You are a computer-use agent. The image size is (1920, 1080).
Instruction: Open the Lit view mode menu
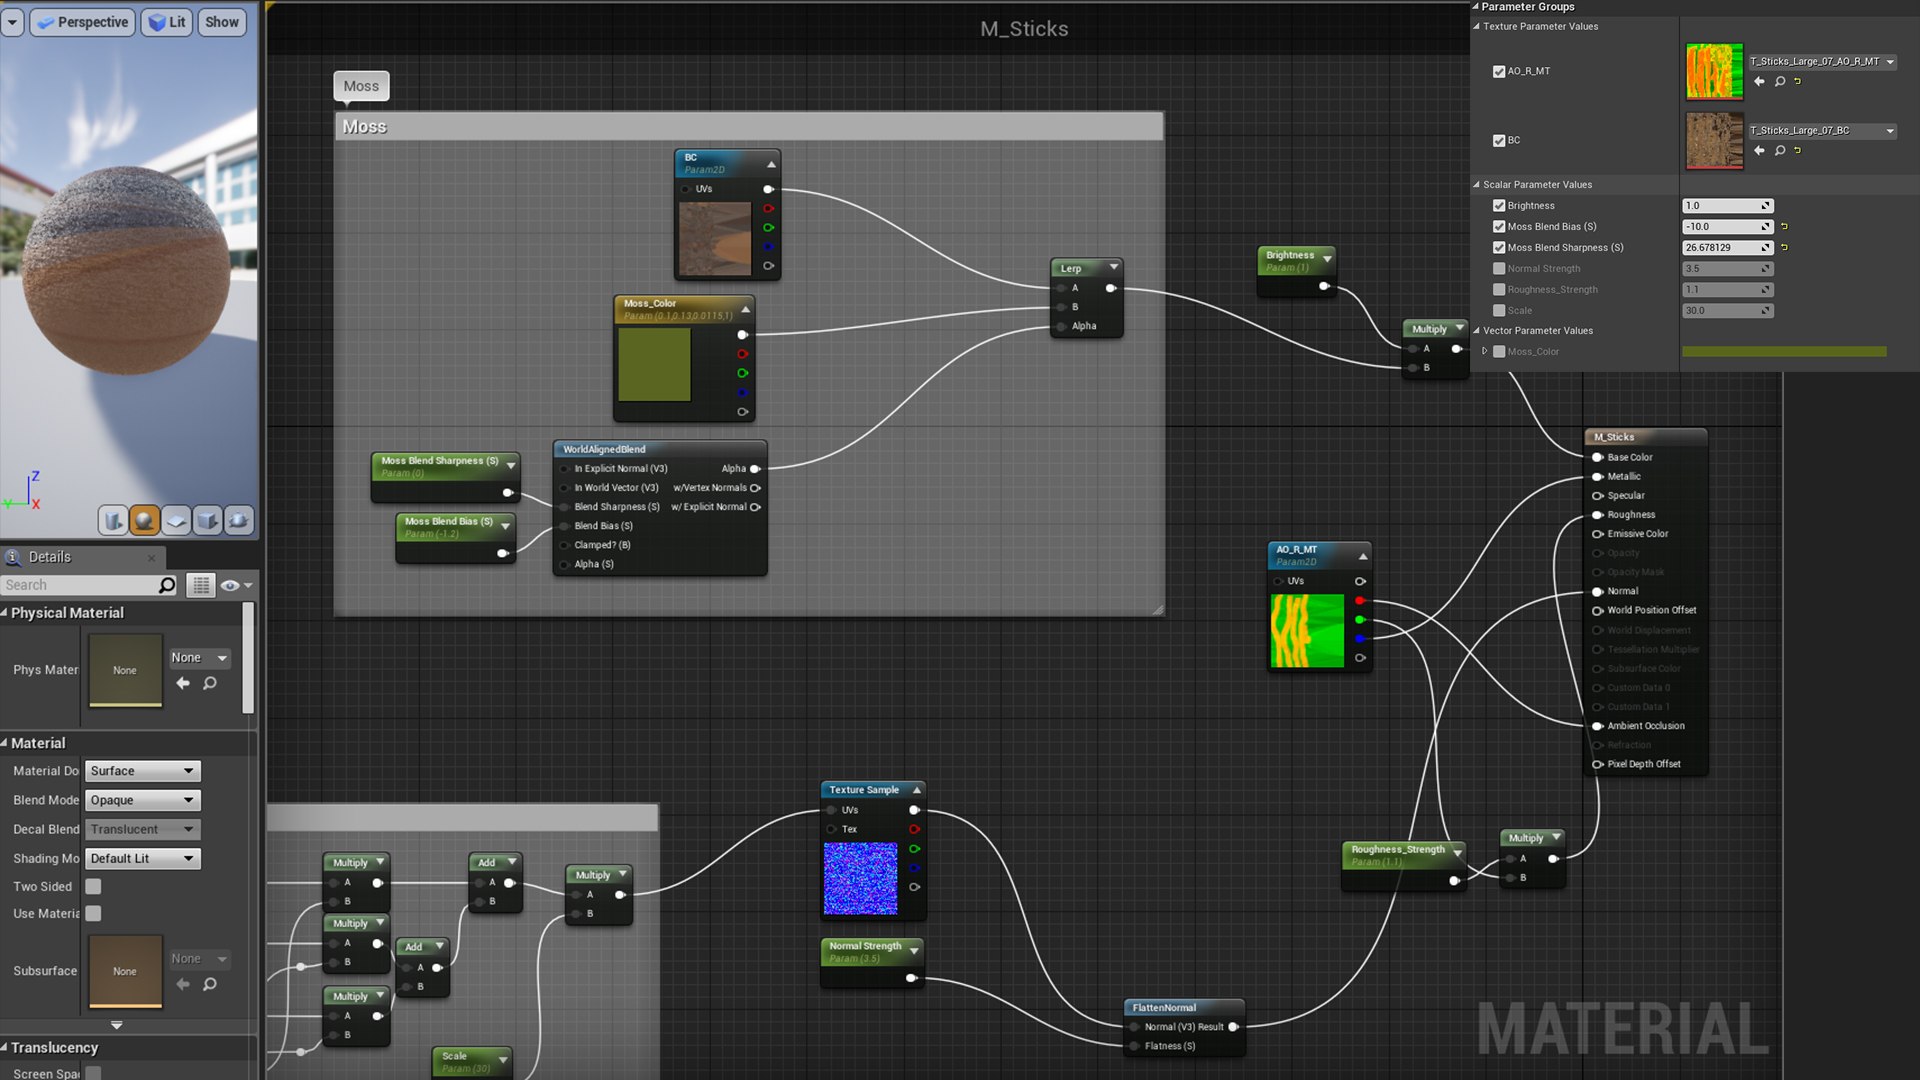click(167, 22)
